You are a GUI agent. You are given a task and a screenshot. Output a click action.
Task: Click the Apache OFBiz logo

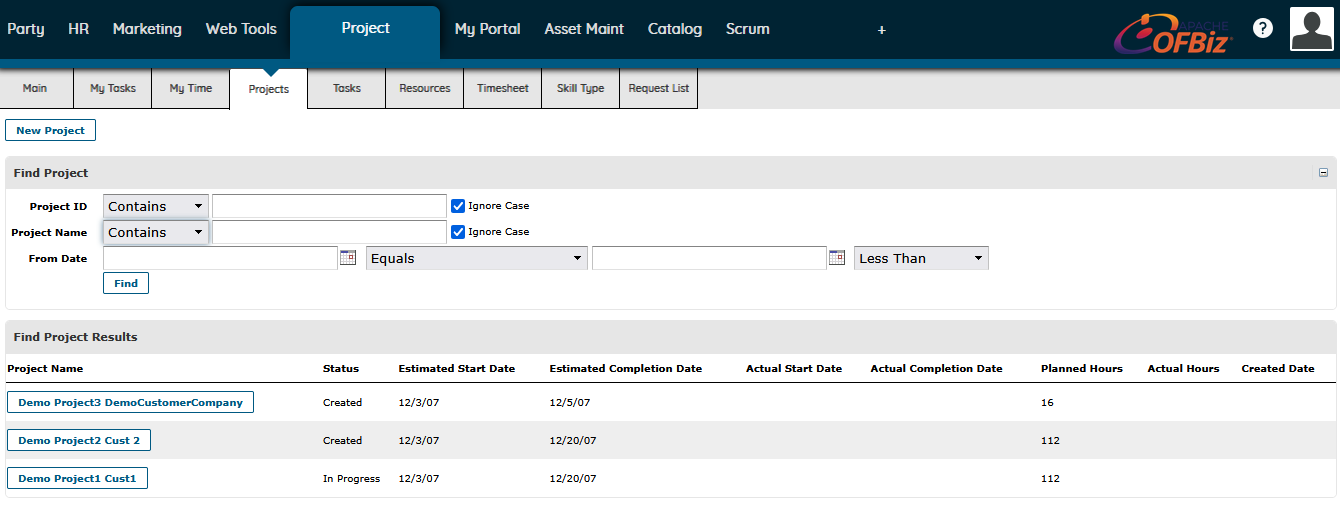point(1174,33)
